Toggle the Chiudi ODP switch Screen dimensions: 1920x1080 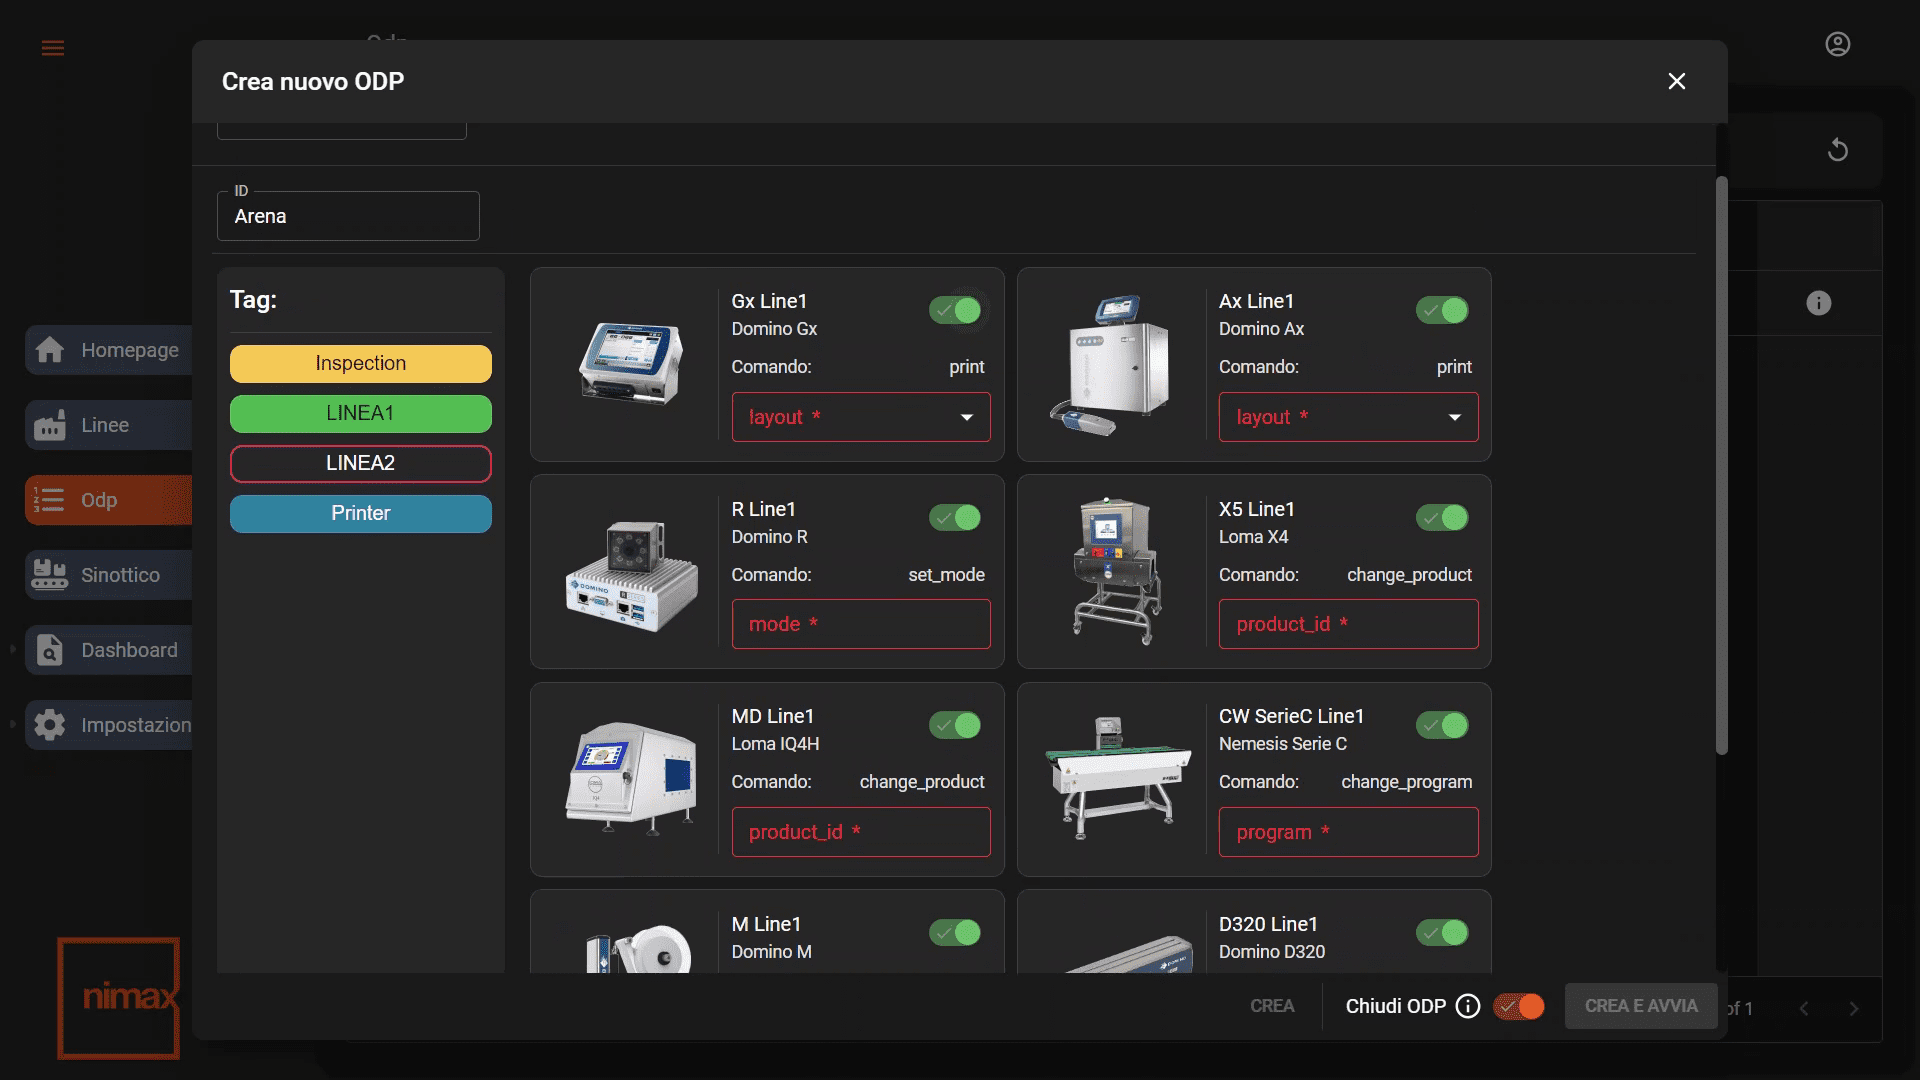pyautogui.click(x=1519, y=1006)
